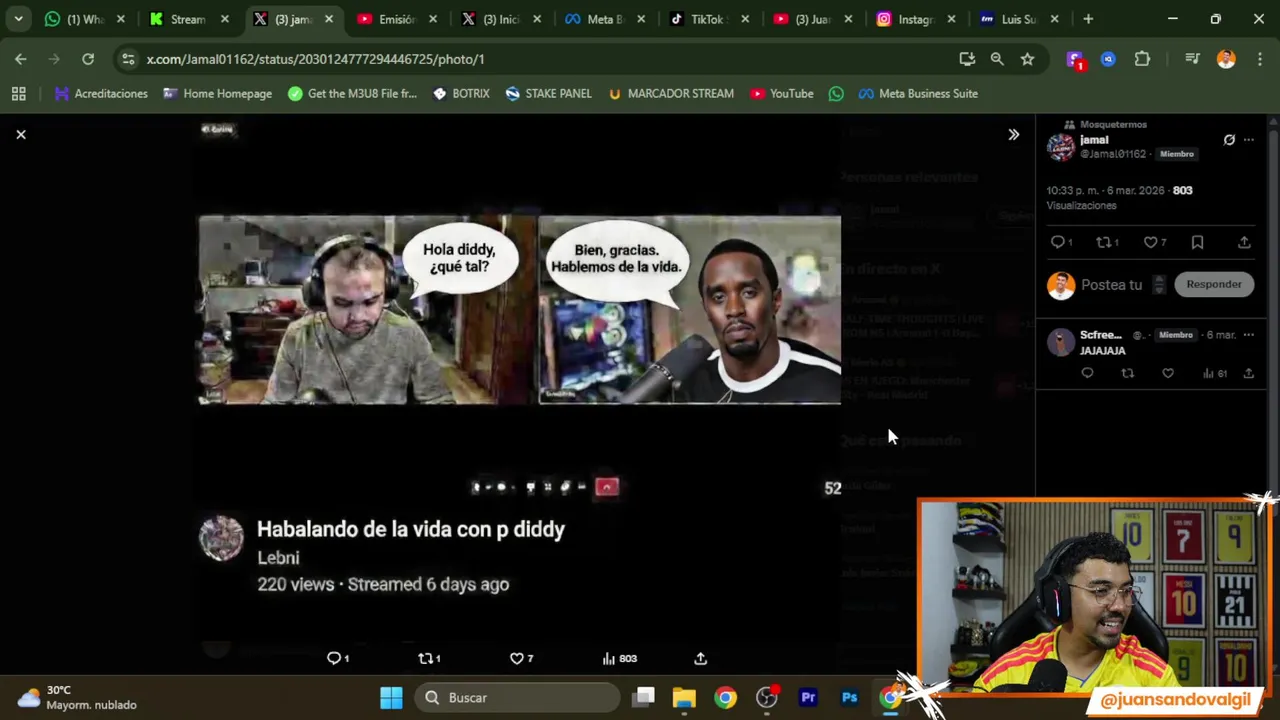This screenshot has height=720, width=1280.
Task: Open the 803 views analytics below the photo
Action: [x=619, y=658]
